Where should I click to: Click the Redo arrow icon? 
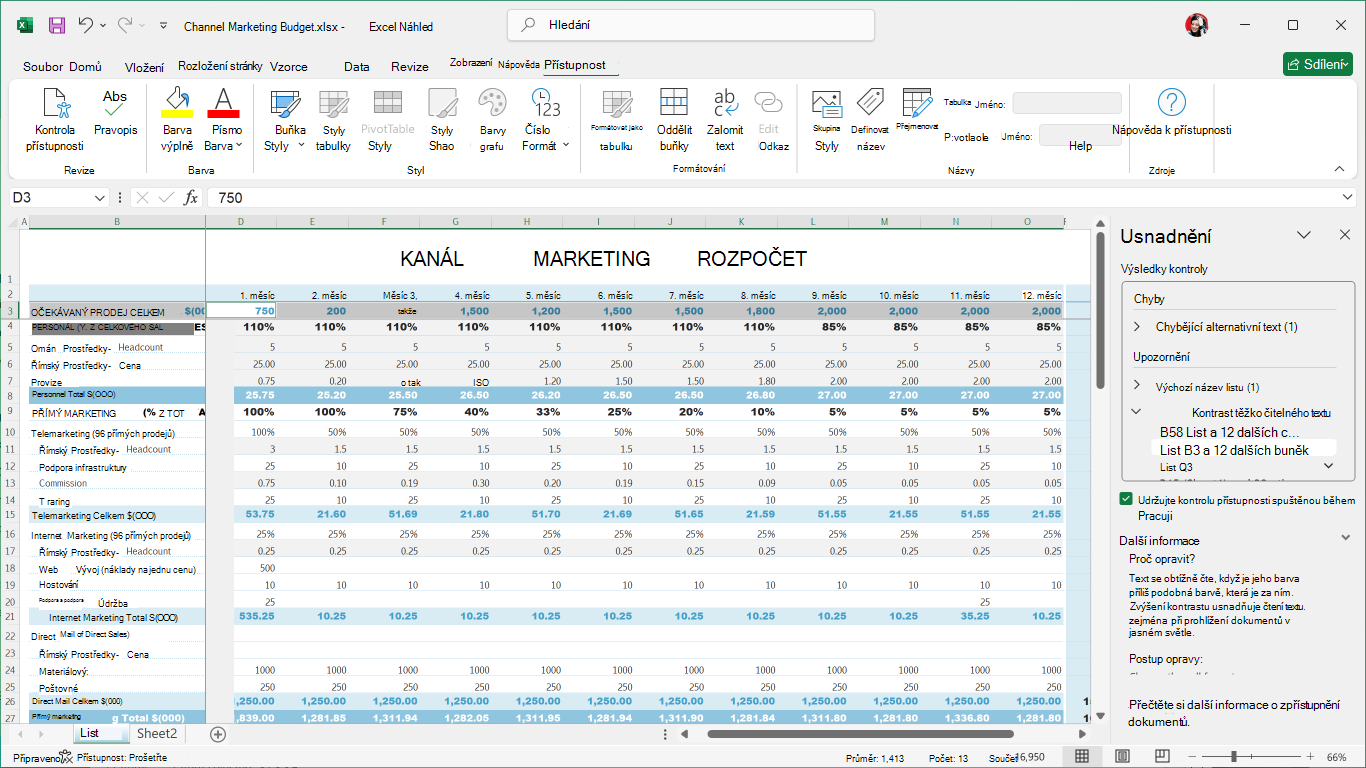pyautogui.click(x=125, y=26)
